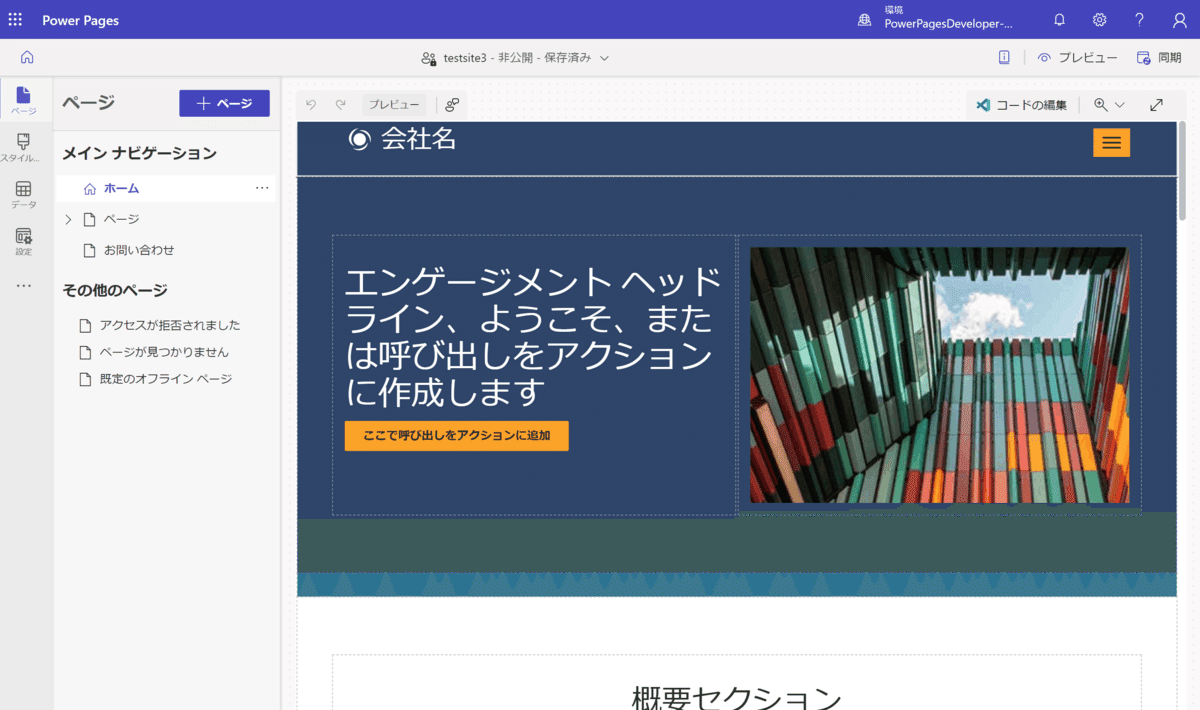Open the help question mark icon

[x=1139, y=20]
